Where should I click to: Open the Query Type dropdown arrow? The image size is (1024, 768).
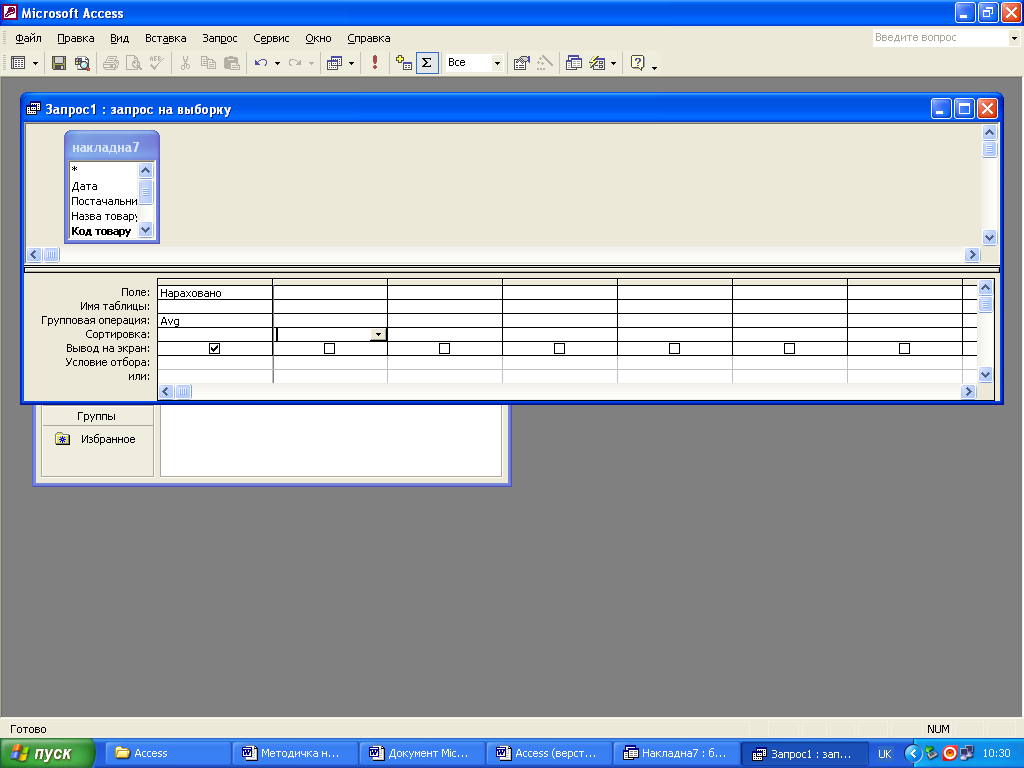[351, 63]
